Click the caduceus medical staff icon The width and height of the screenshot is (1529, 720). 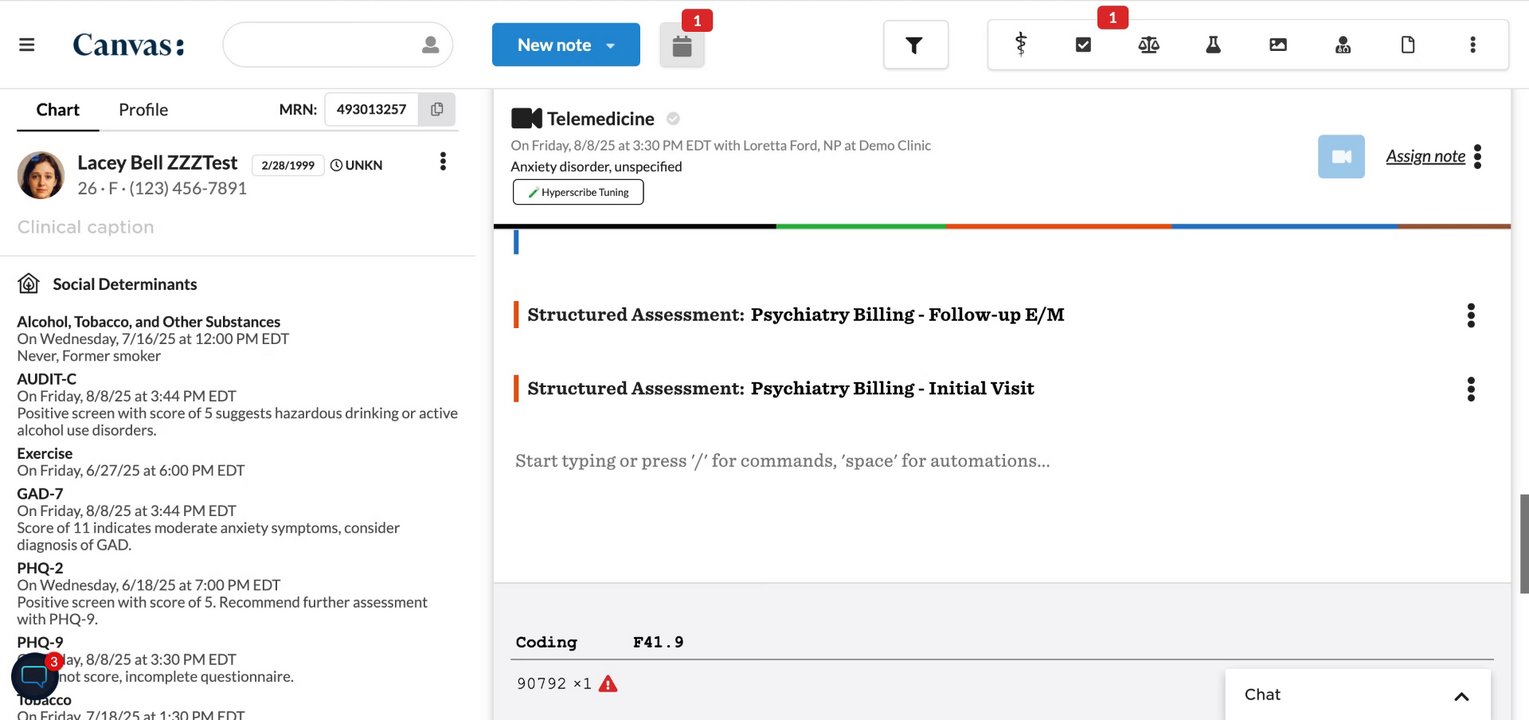pyautogui.click(x=1020, y=45)
